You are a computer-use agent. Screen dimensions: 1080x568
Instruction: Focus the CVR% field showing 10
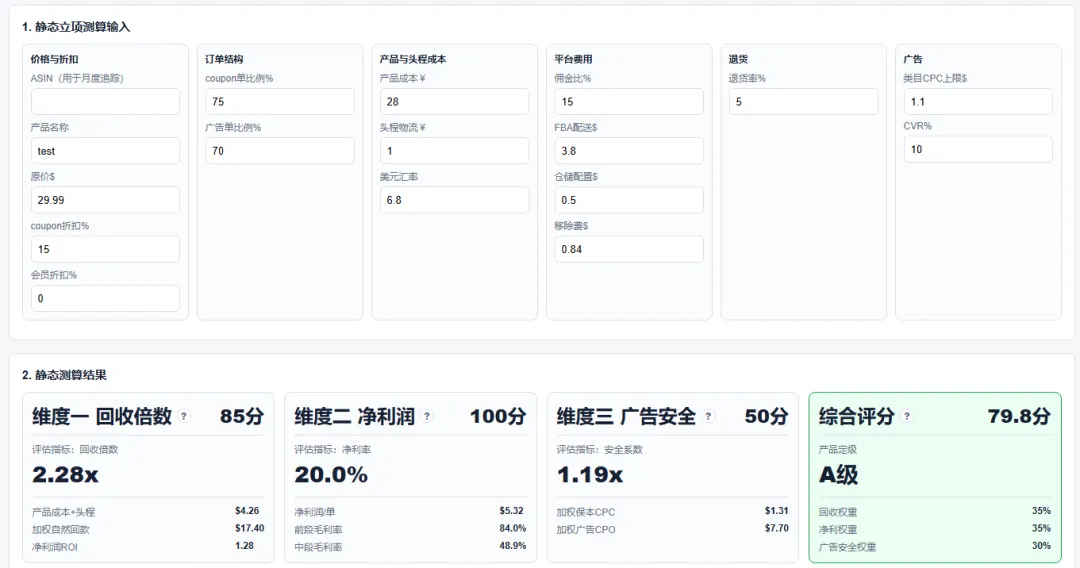pyautogui.click(x=978, y=149)
